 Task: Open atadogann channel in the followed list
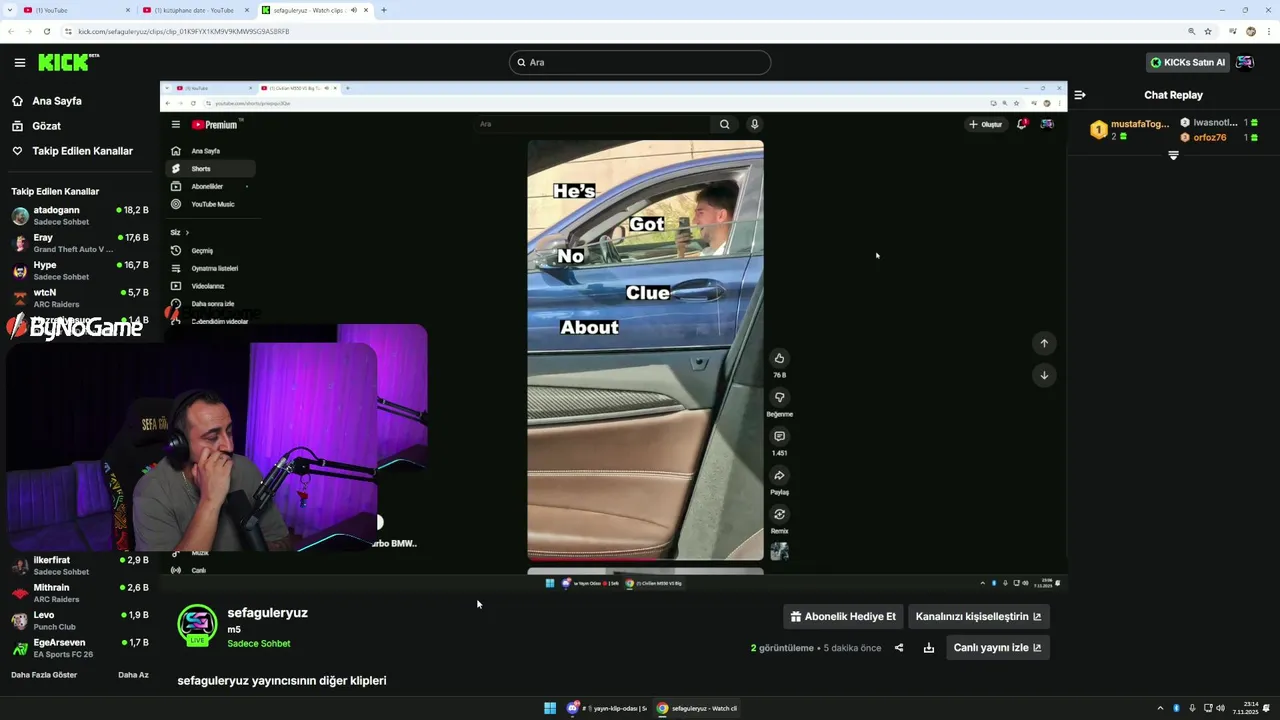point(80,216)
